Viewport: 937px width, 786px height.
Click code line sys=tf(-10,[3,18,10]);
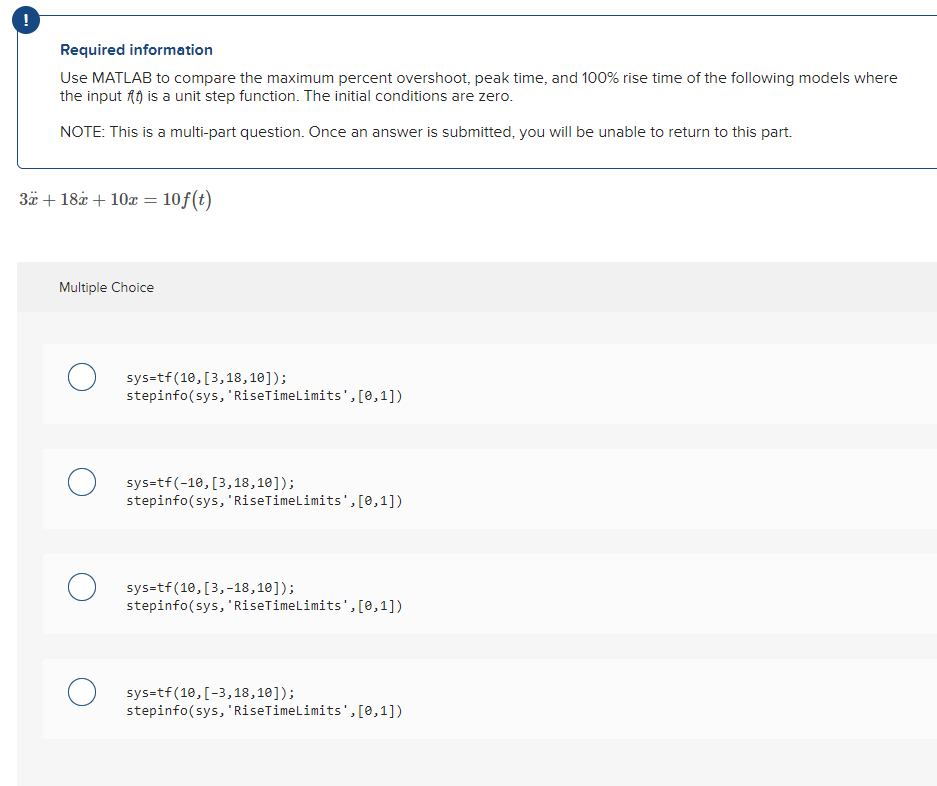210,483
